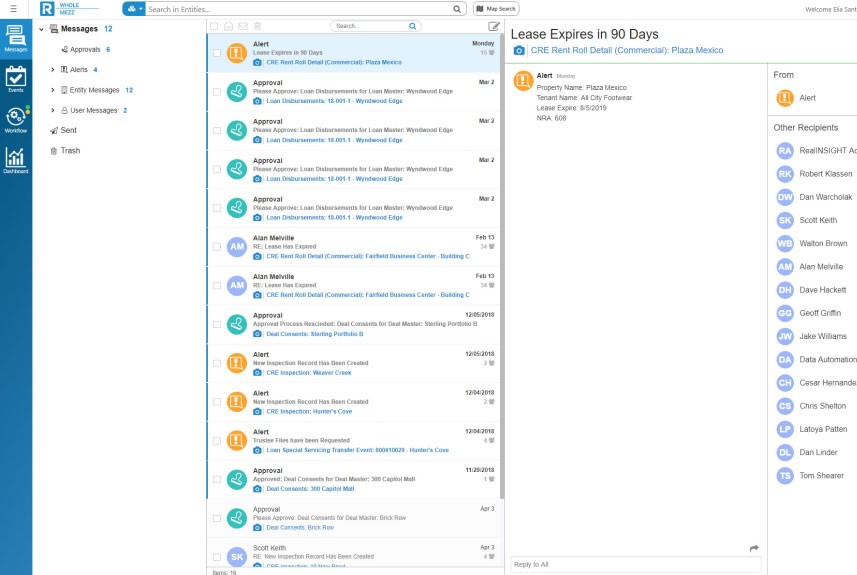The image size is (857, 575).
Task: Collapse the Messages tree node
Action: pyautogui.click(x=42, y=29)
